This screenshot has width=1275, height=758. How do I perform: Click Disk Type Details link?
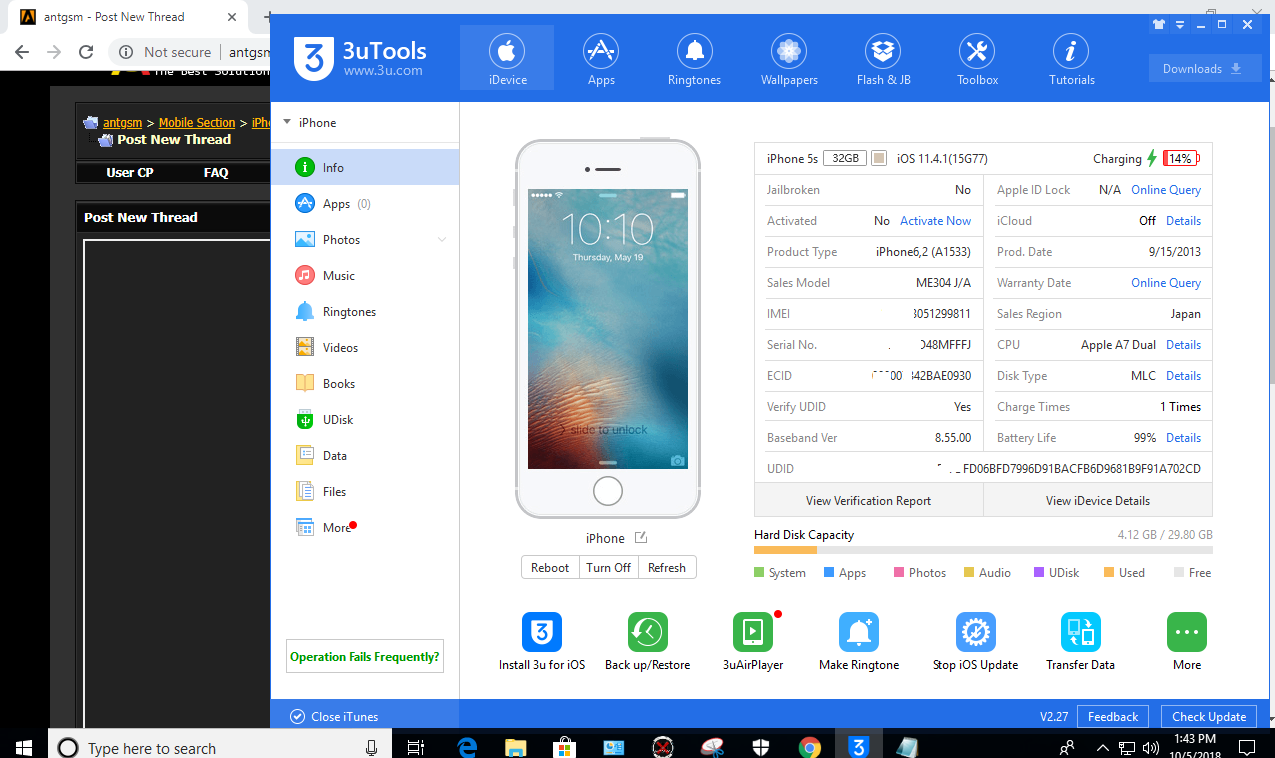tap(1183, 376)
